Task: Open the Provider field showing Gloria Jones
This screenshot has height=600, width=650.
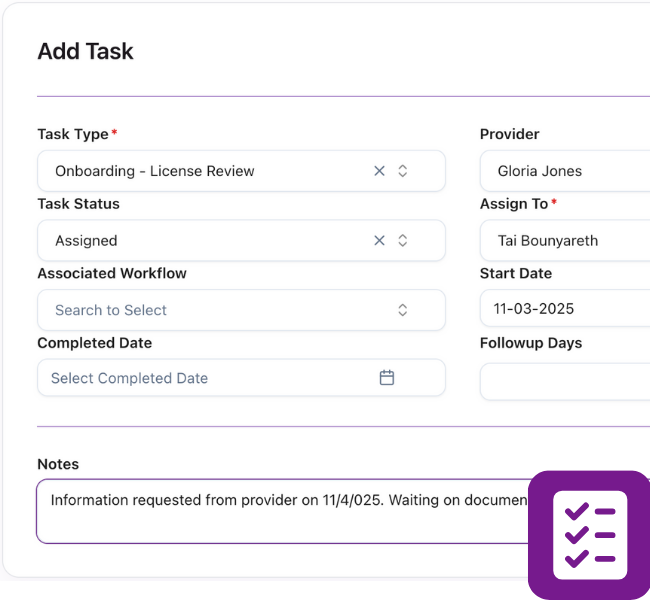Action: (565, 171)
